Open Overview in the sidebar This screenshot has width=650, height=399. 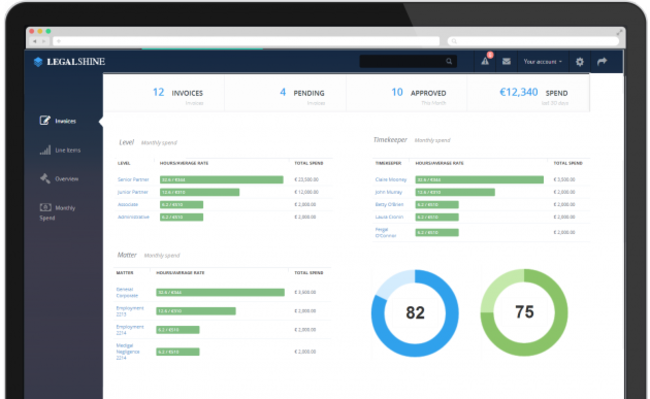point(66,179)
